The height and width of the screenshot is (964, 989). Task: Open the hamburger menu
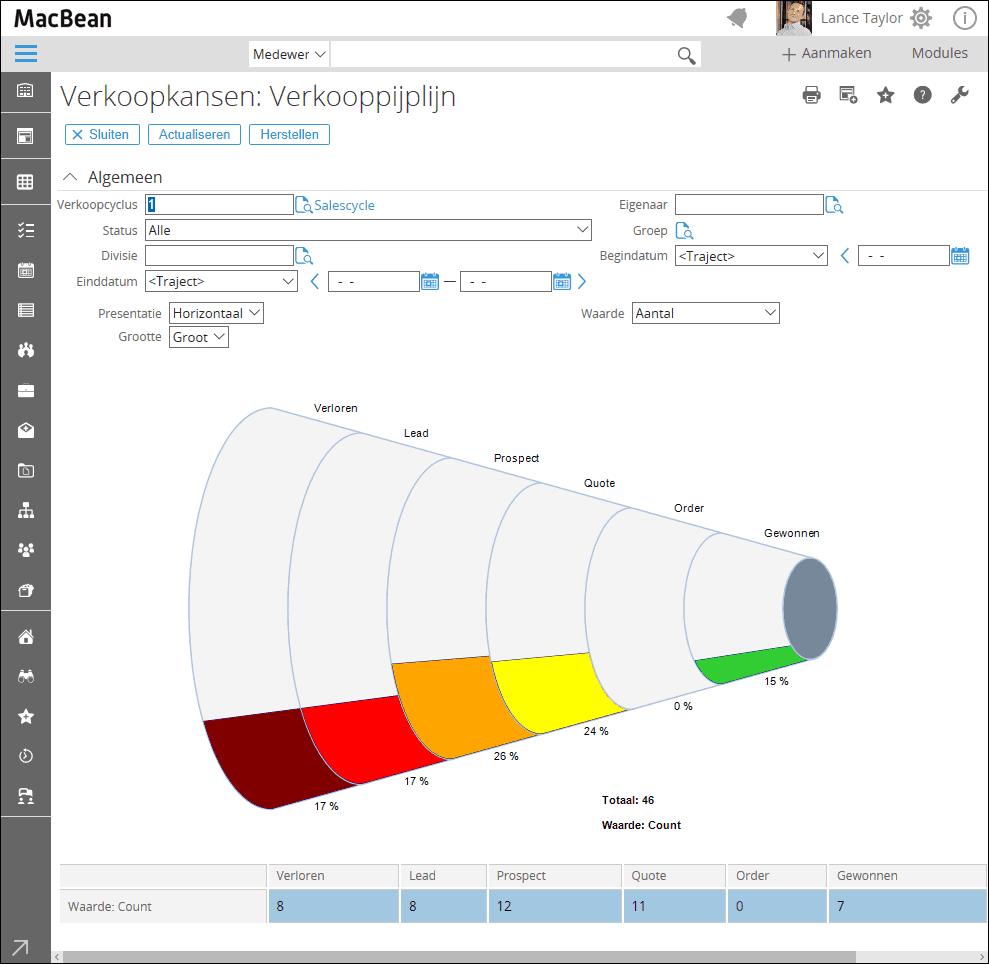pos(26,54)
